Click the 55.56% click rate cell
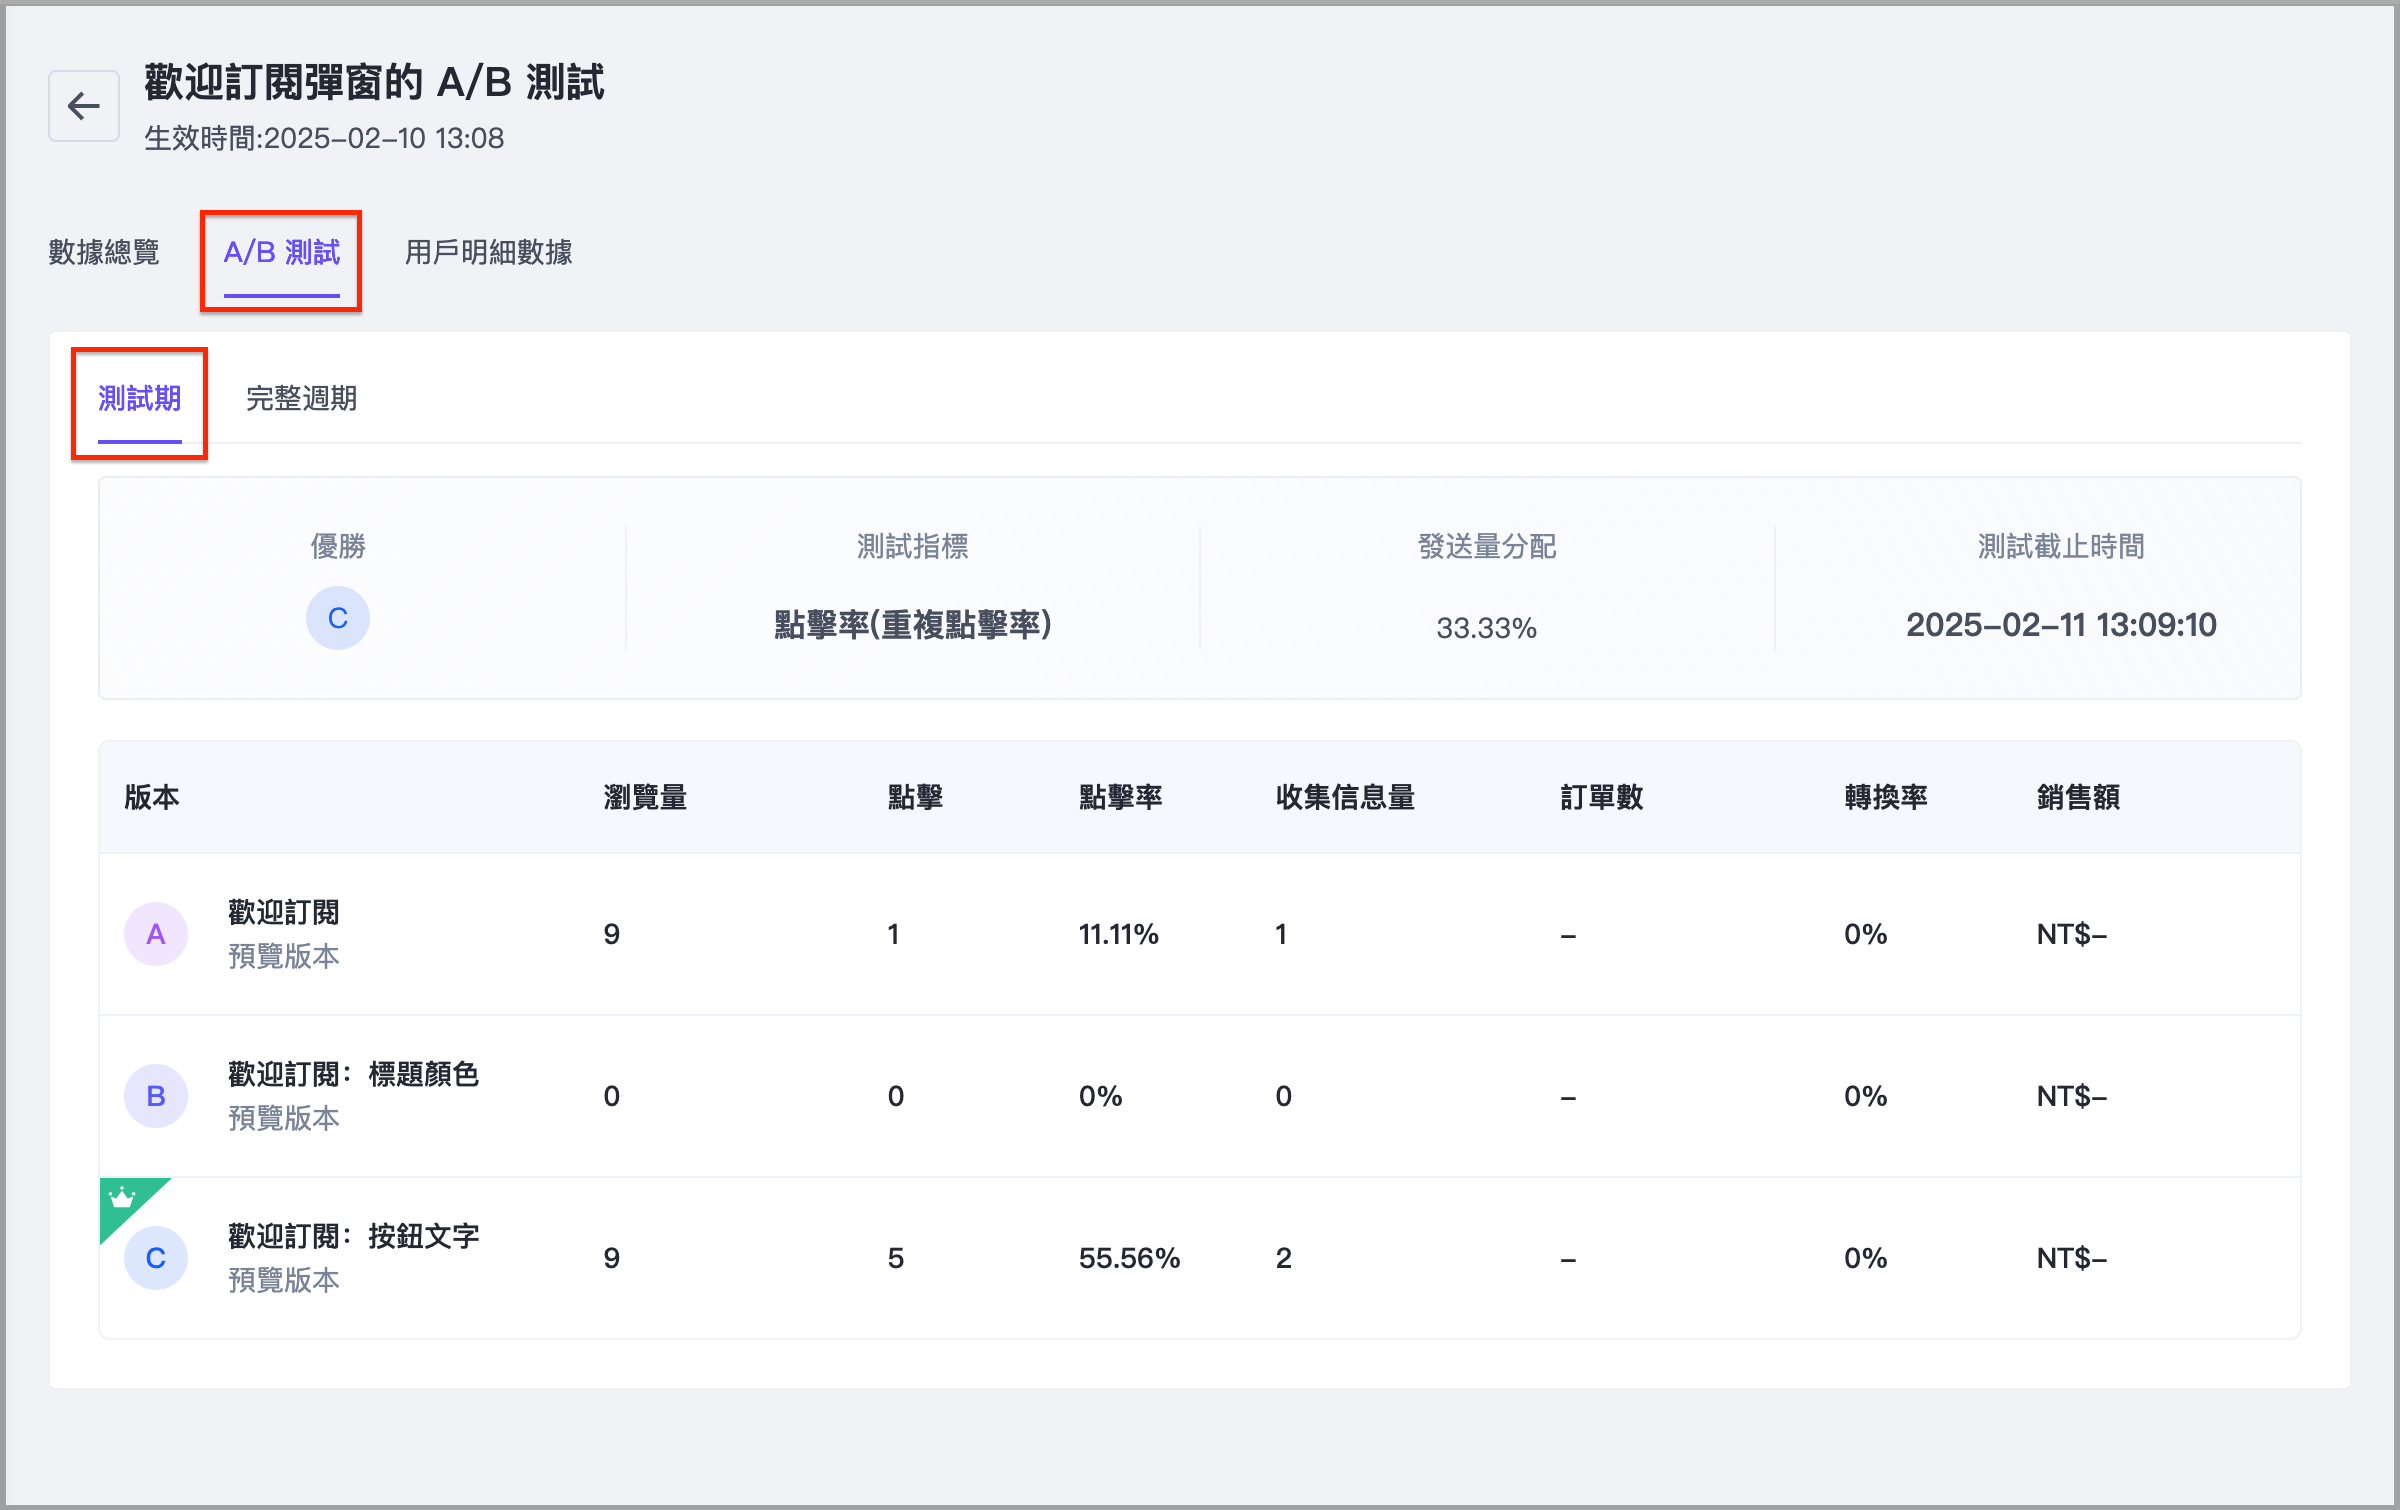 click(1129, 1258)
